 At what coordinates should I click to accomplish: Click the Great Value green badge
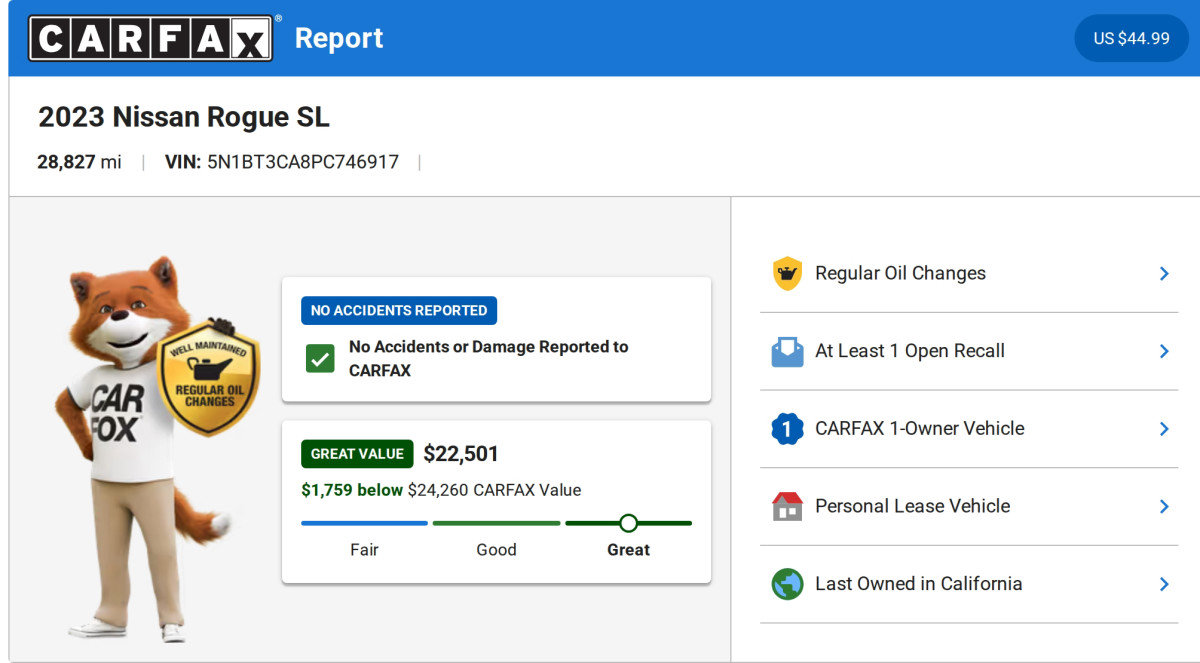357,454
